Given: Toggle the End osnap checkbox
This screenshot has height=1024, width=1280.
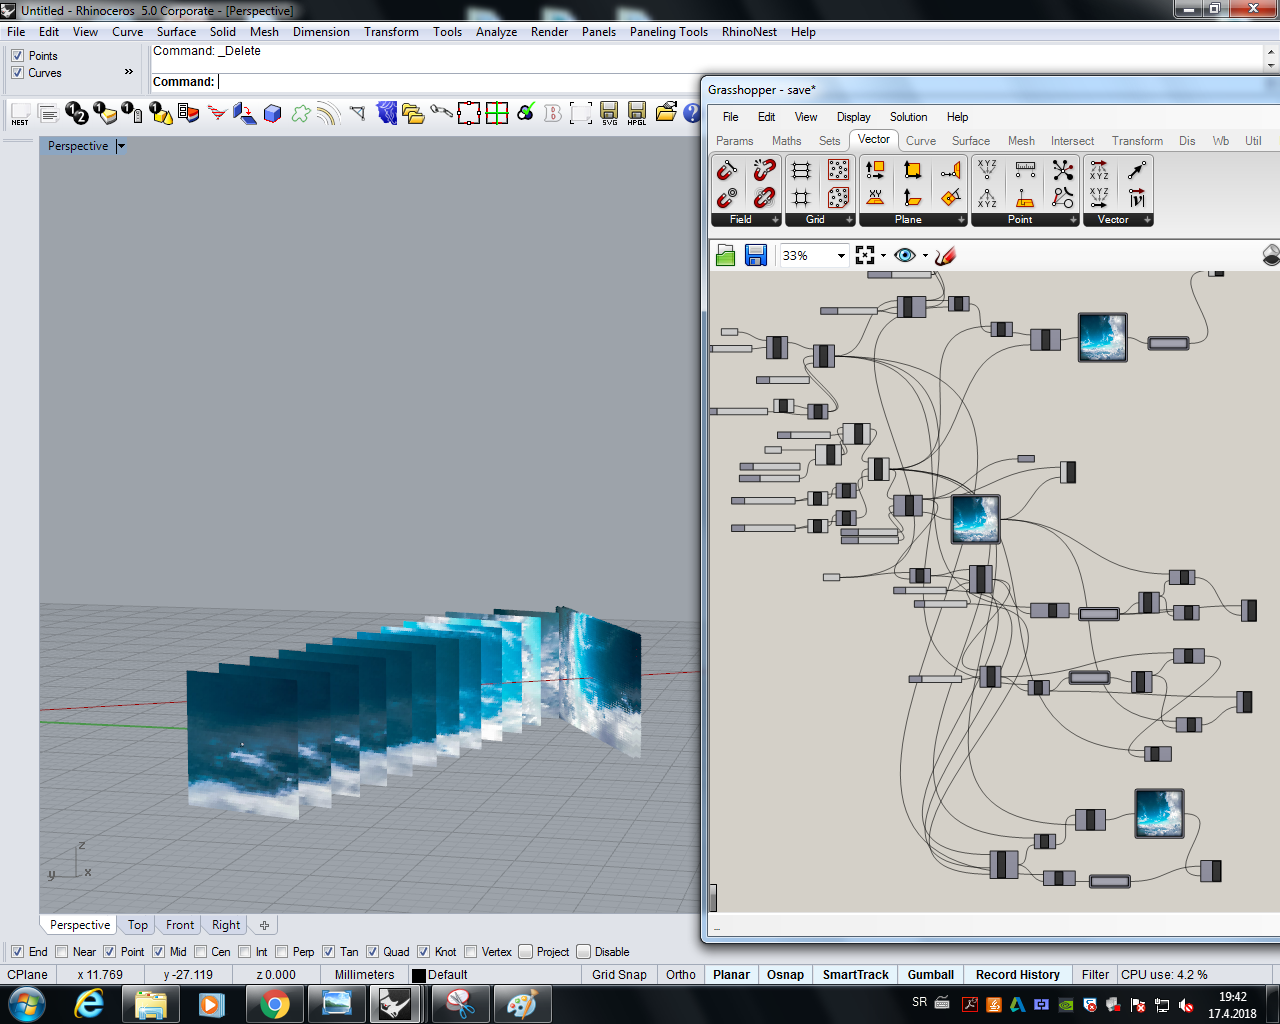Looking at the screenshot, I should (x=17, y=952).
